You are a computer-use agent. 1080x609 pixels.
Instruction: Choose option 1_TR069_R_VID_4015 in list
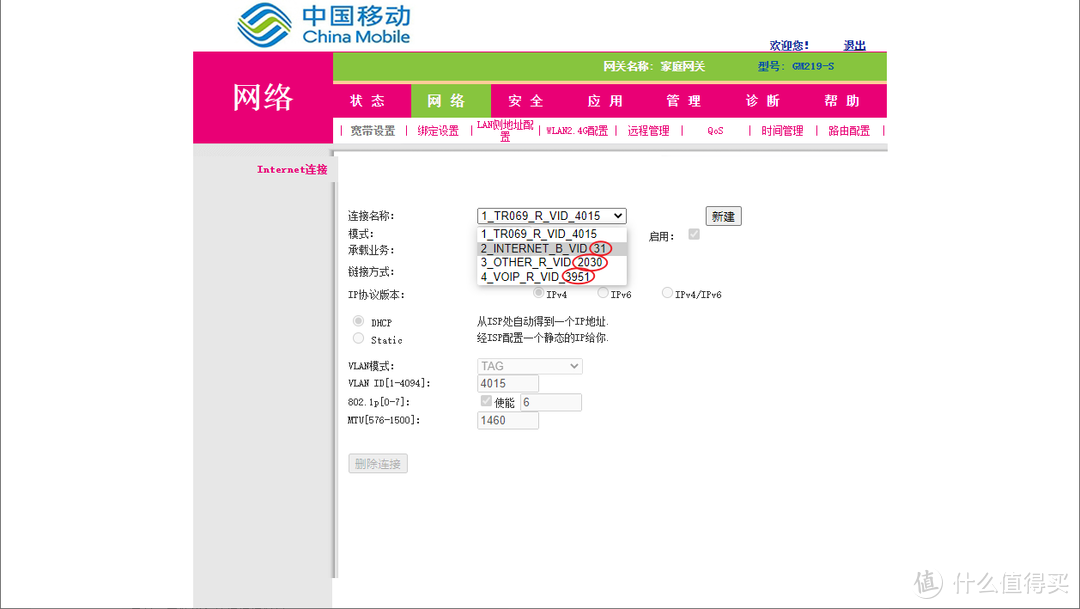click(x=552, y=234)
